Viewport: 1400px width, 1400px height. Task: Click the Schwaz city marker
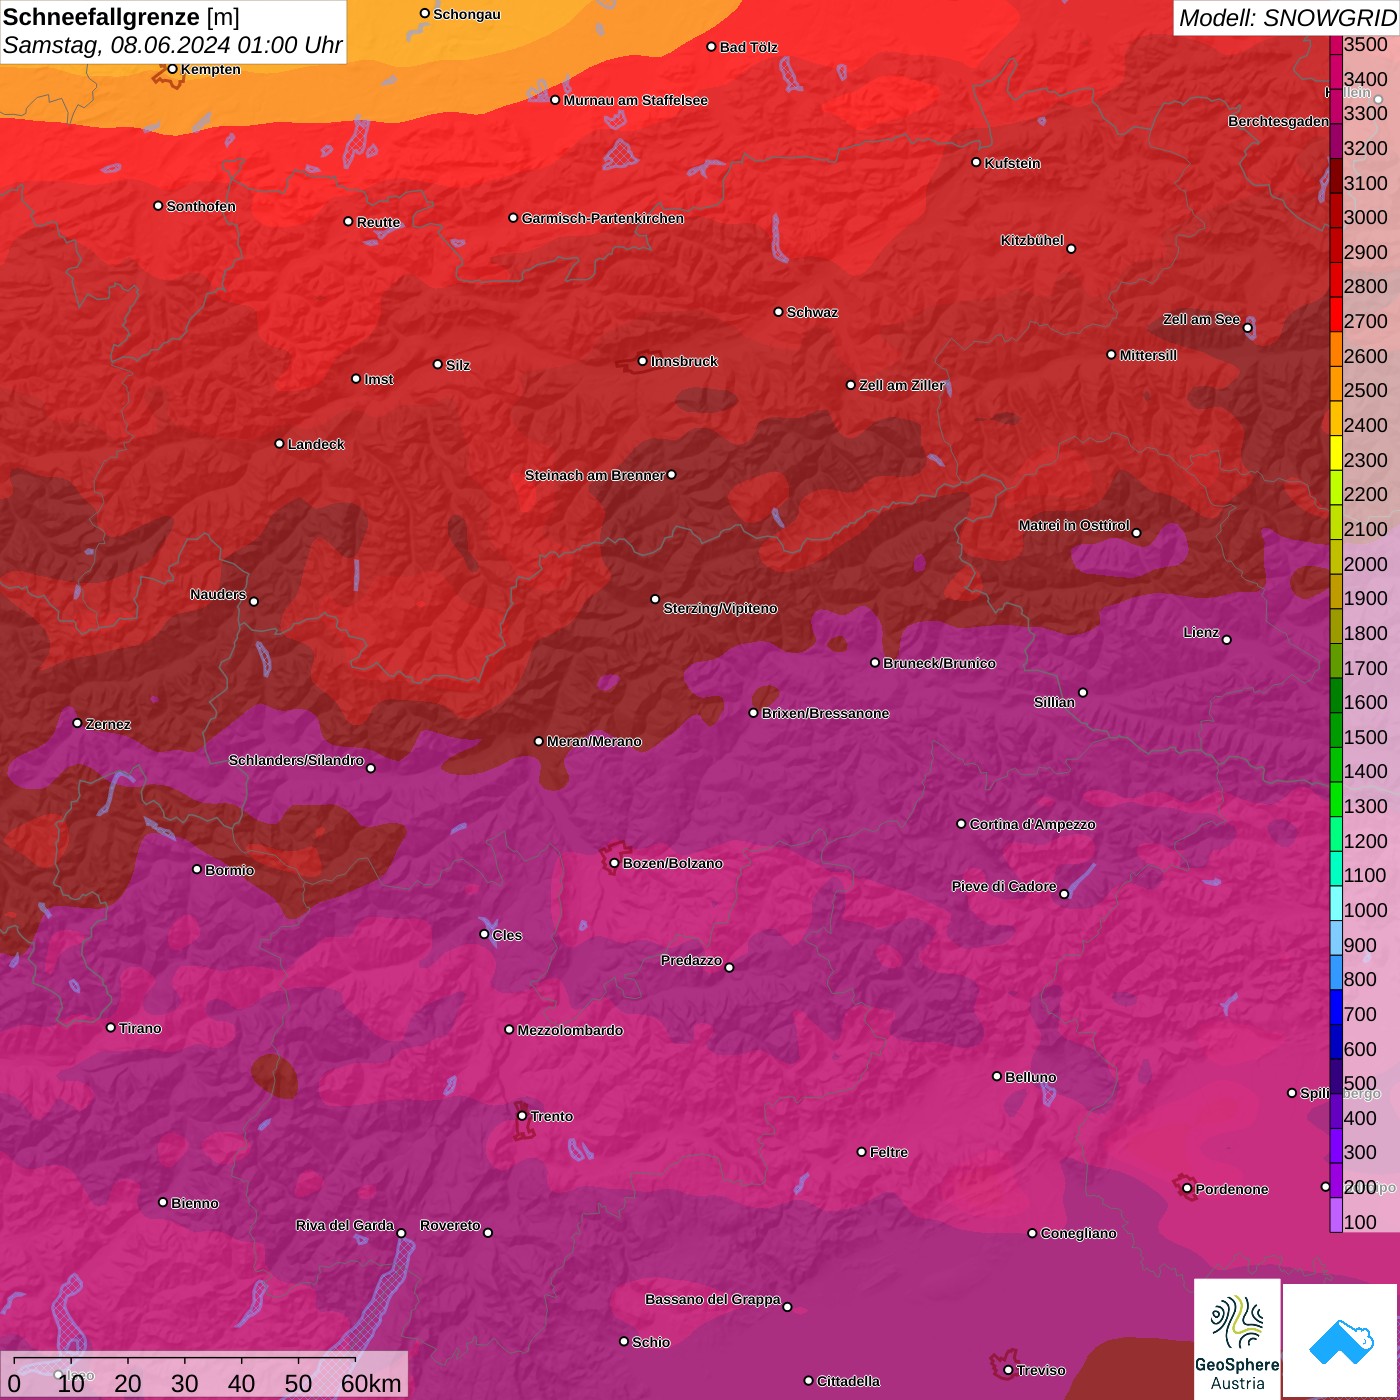coord(779,312)
